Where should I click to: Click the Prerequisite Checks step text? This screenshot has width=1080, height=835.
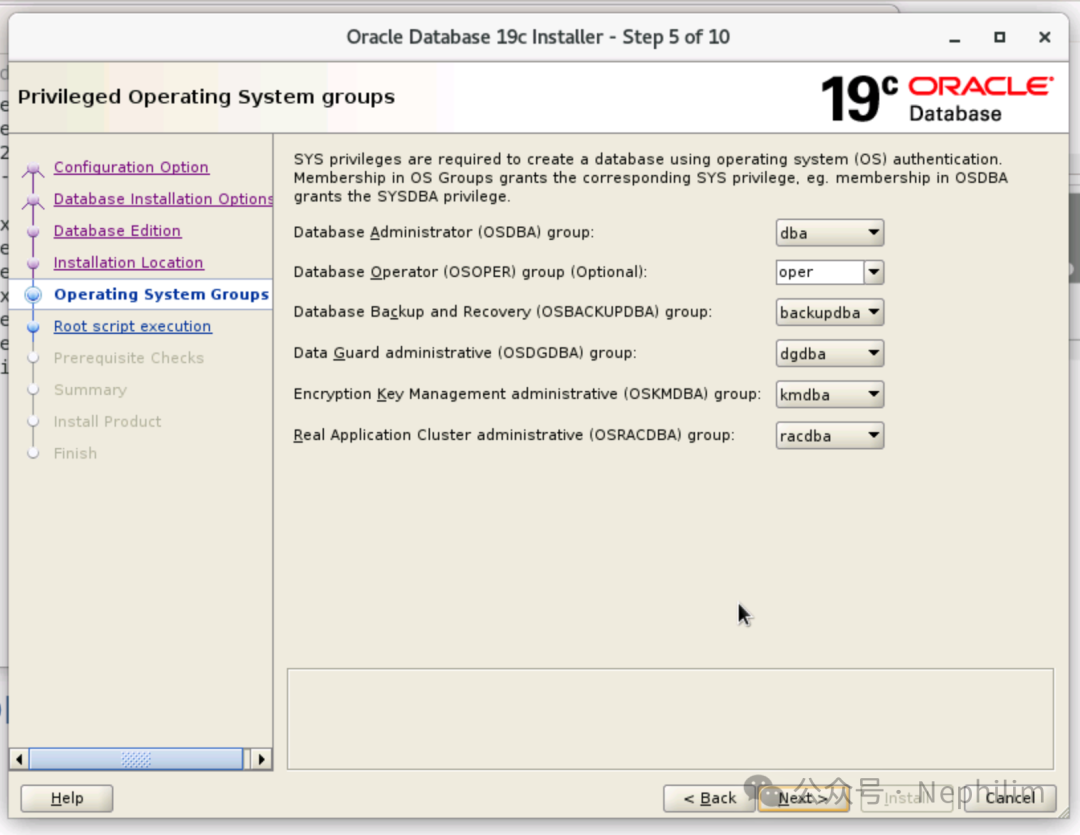(x=129, y=358)
